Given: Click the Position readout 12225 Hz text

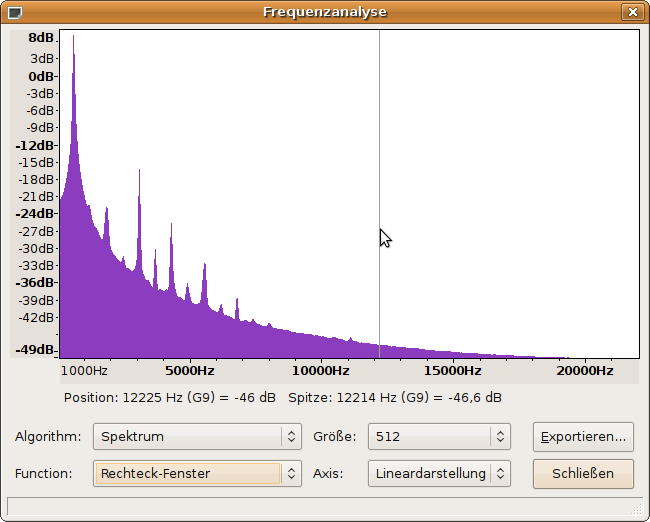Looking at the screenshot, I should (x=170, y=398).
